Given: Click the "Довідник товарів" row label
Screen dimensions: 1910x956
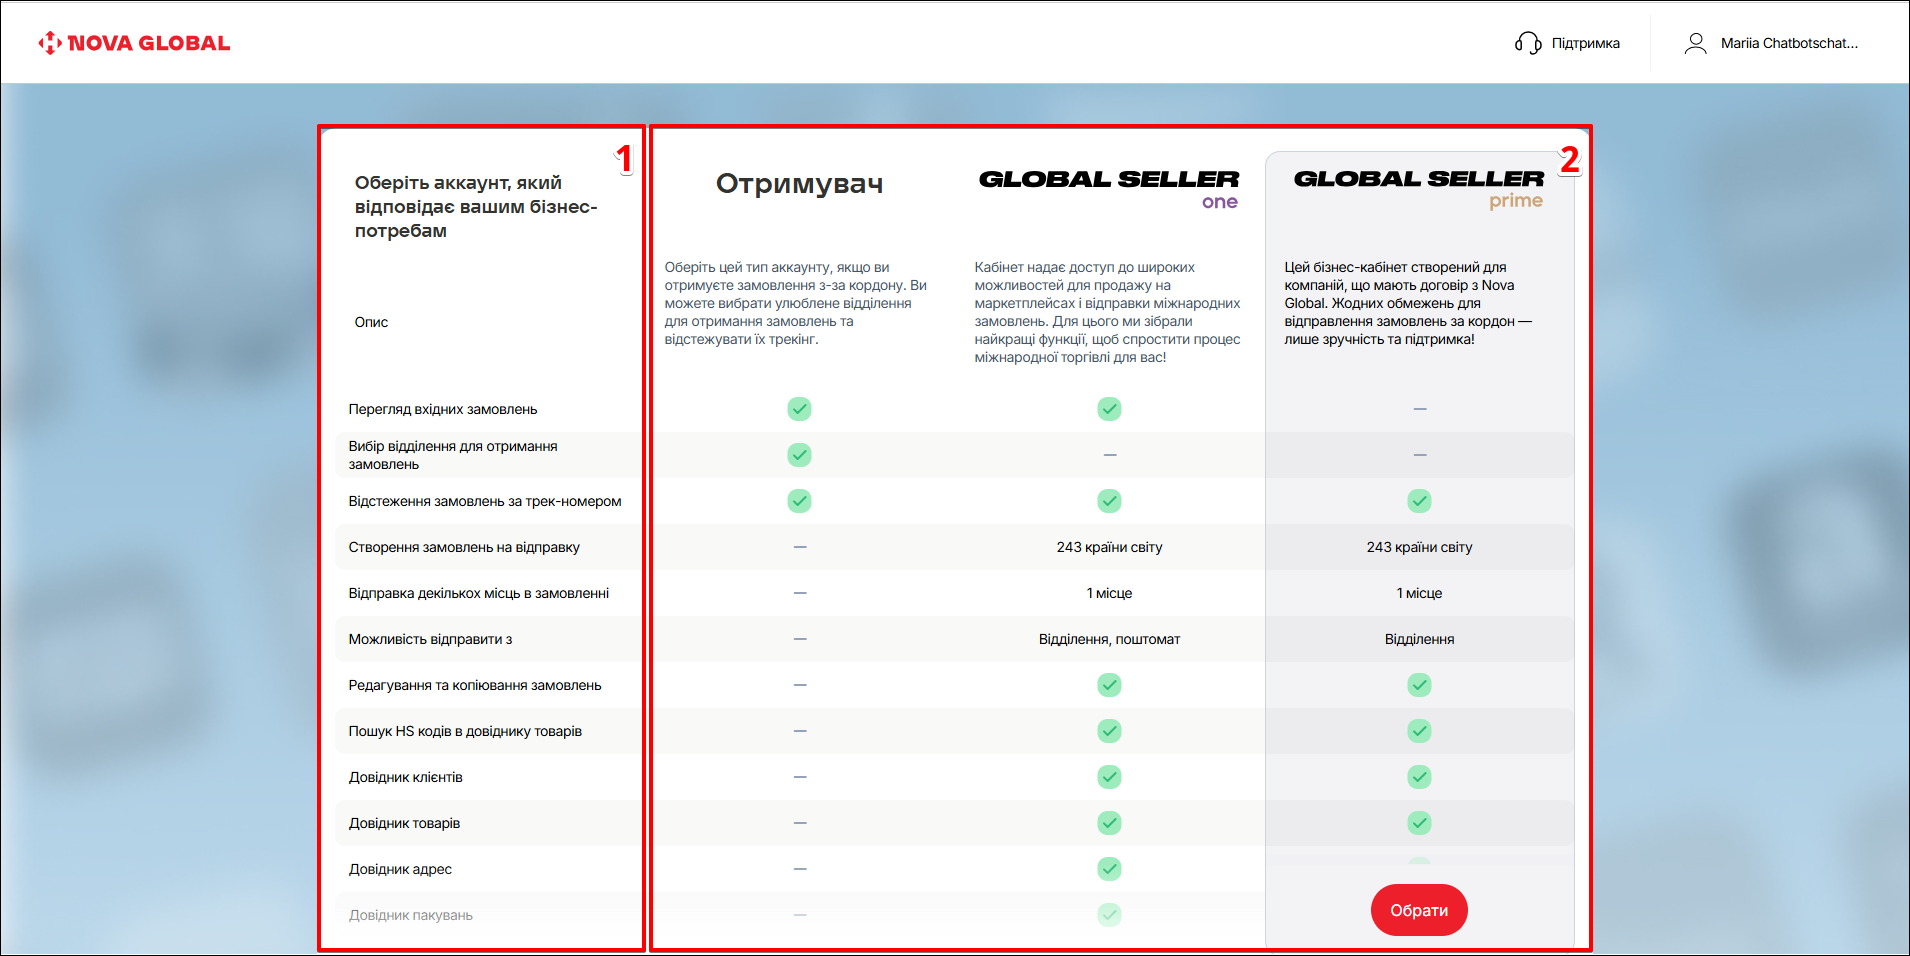Looking at the screenshot, I should point(404,823).
